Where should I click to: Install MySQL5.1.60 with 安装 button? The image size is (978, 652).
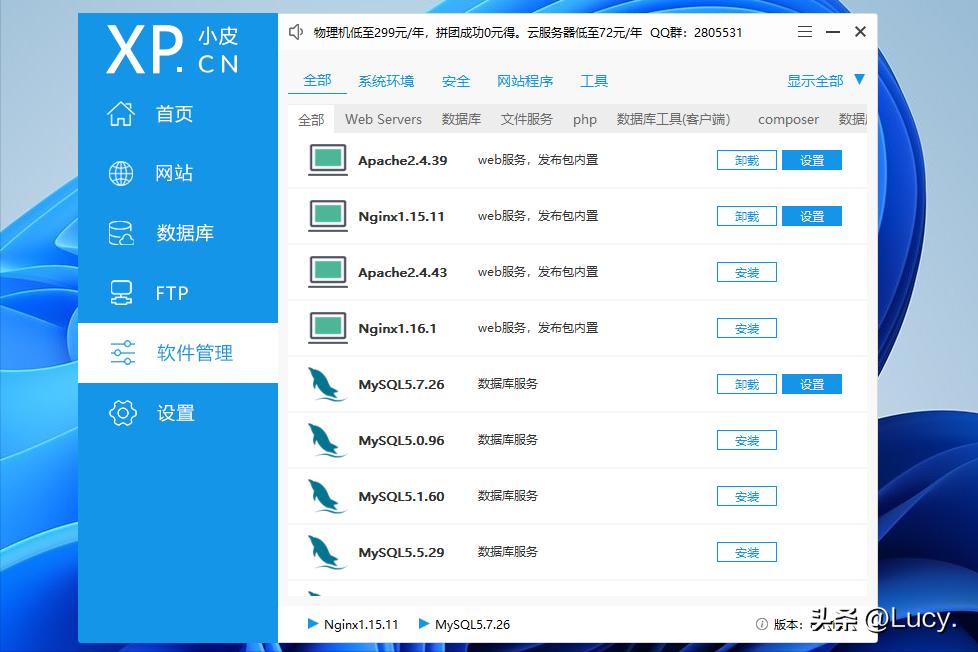[747, 497]
